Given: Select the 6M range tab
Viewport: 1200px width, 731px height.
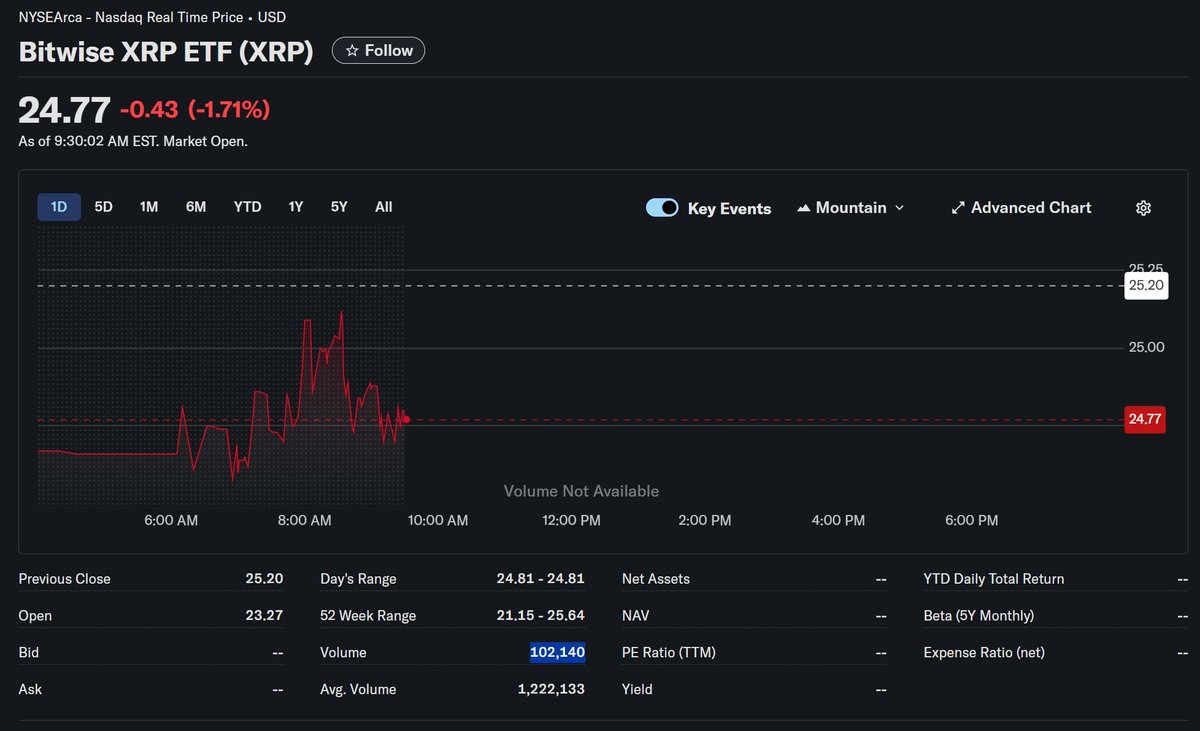Looking at the screenshot, I should click(x=196, y=207).
